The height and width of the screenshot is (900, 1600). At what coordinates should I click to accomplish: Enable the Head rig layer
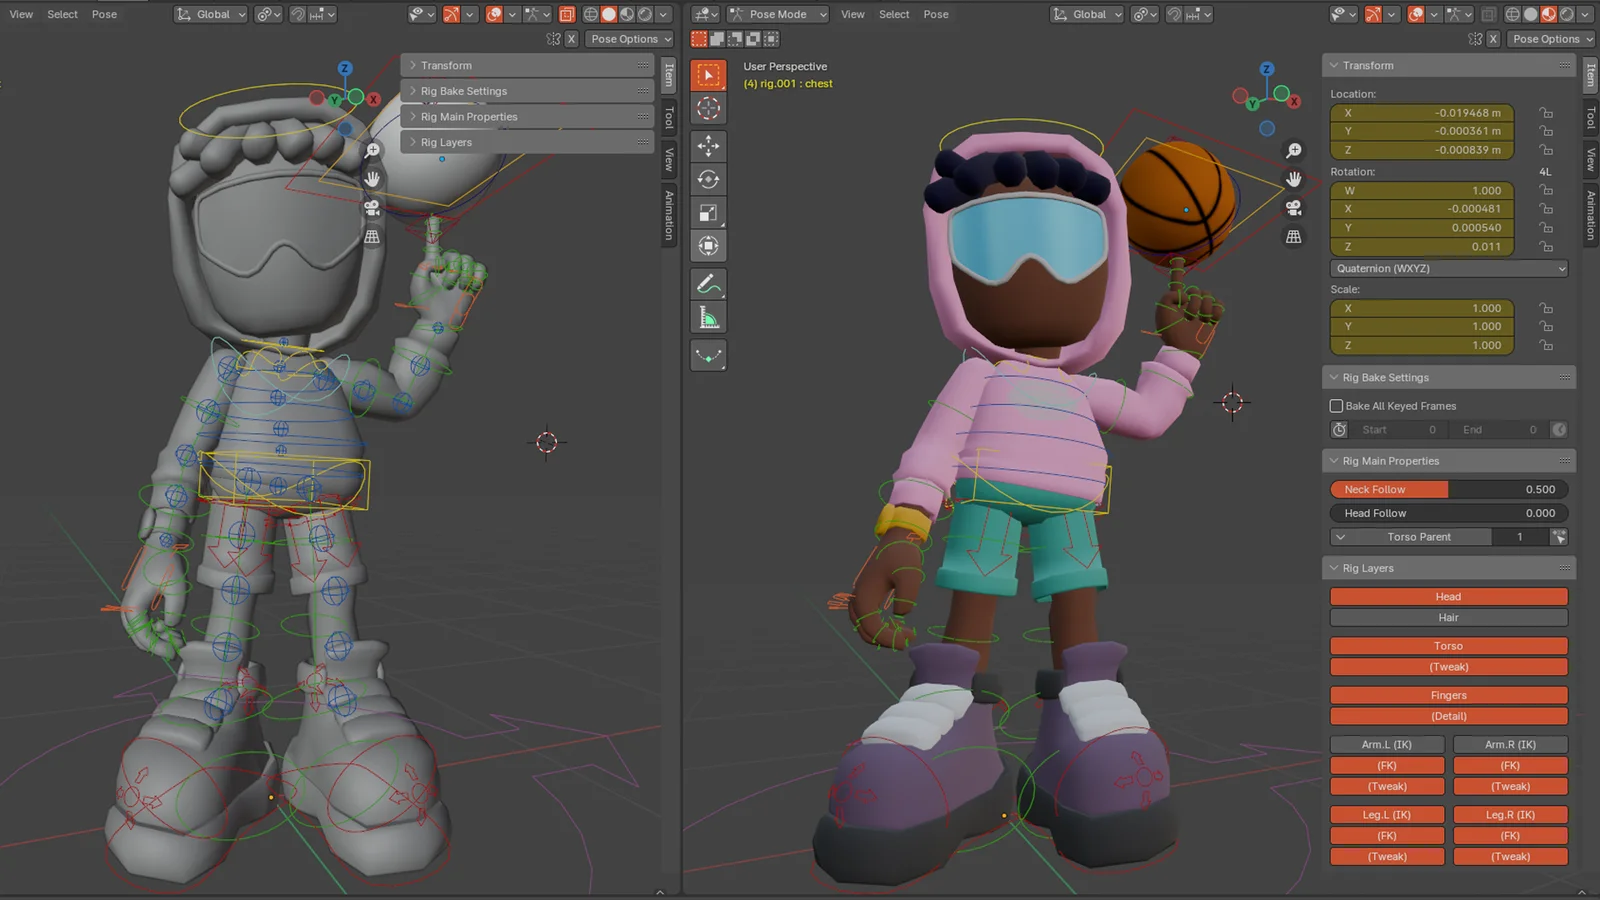pyautogui.click(x=1448, y=595)
